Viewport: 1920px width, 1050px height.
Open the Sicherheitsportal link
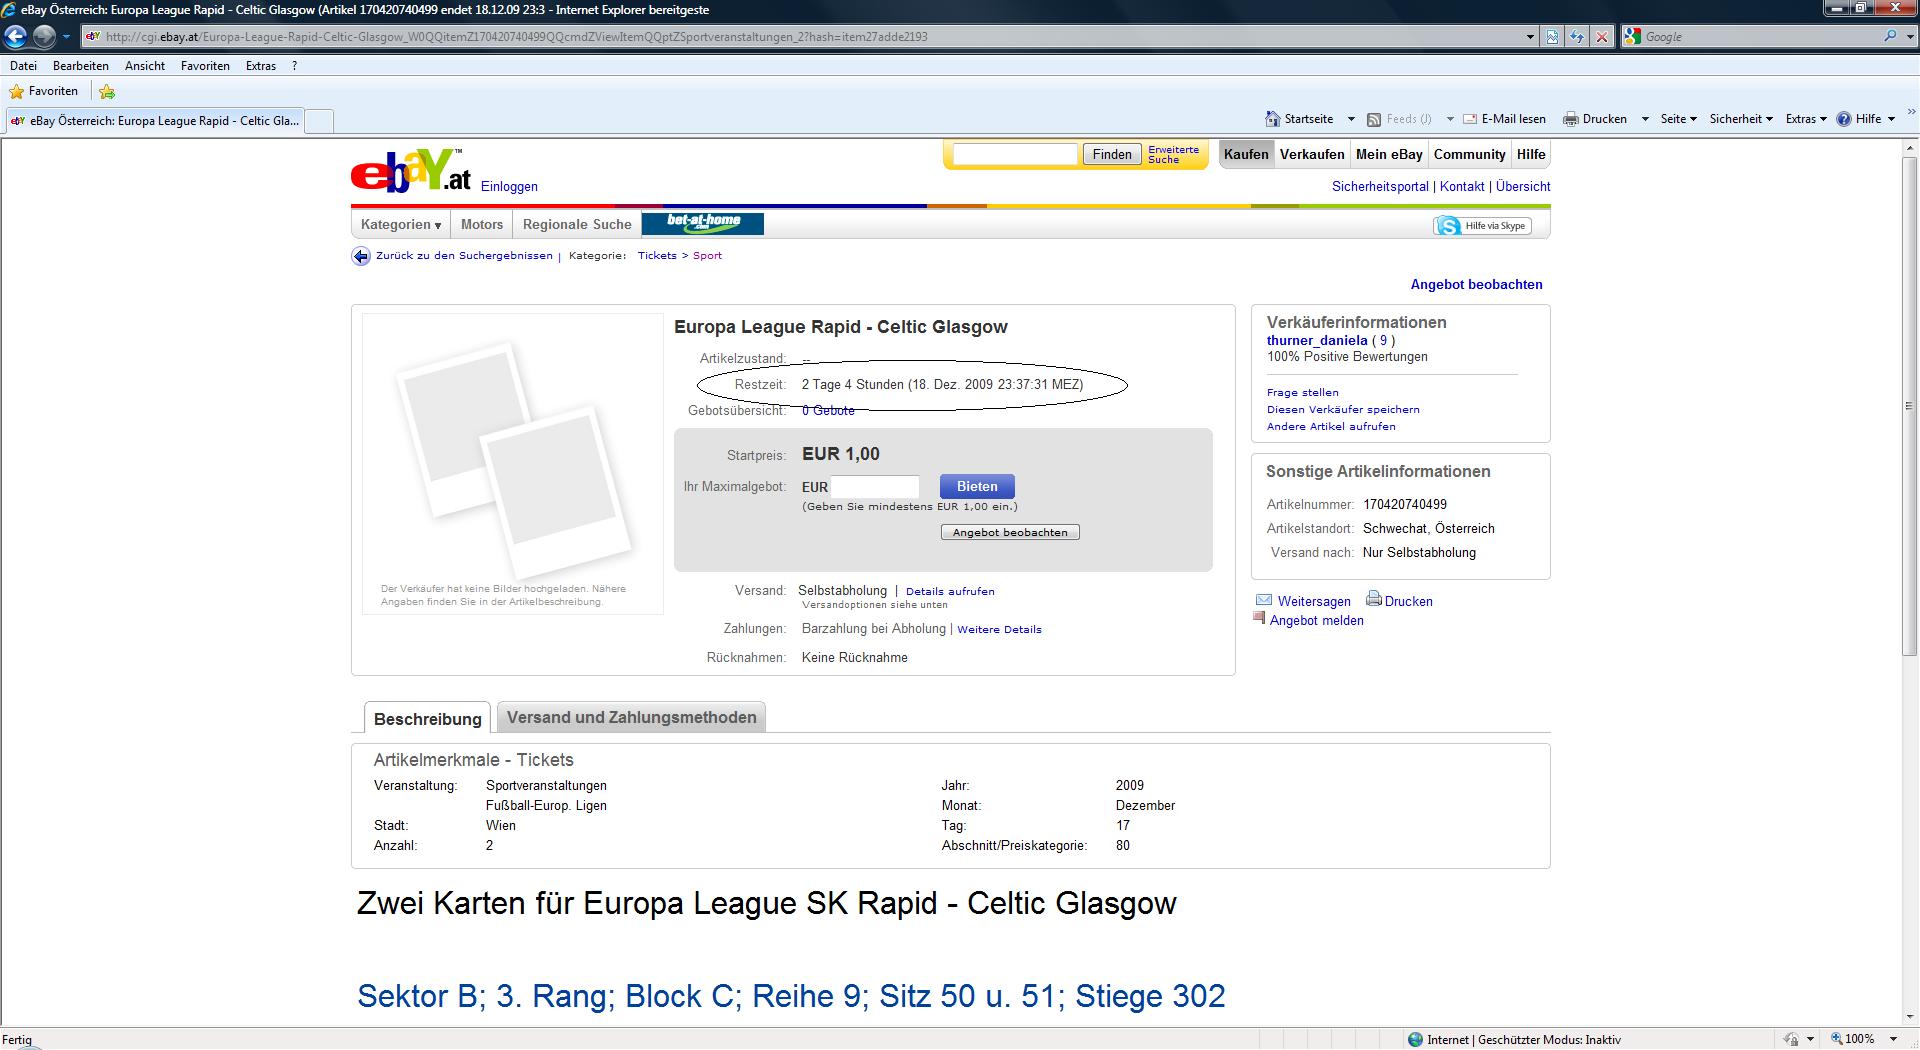pyautogui.click(x=1380, y=187)
